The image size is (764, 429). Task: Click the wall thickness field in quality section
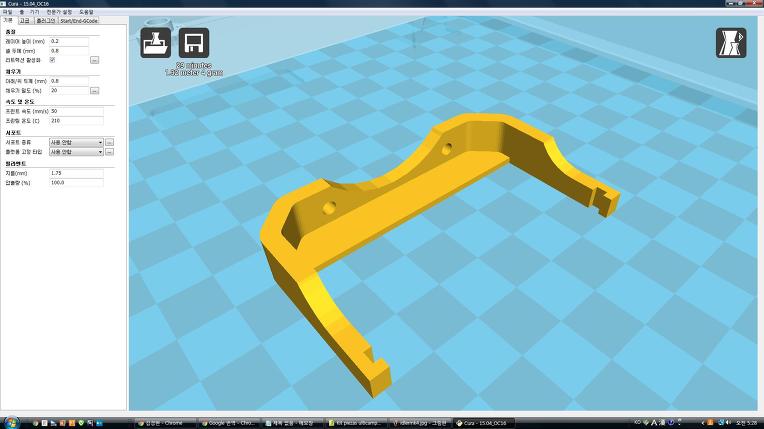69,51
